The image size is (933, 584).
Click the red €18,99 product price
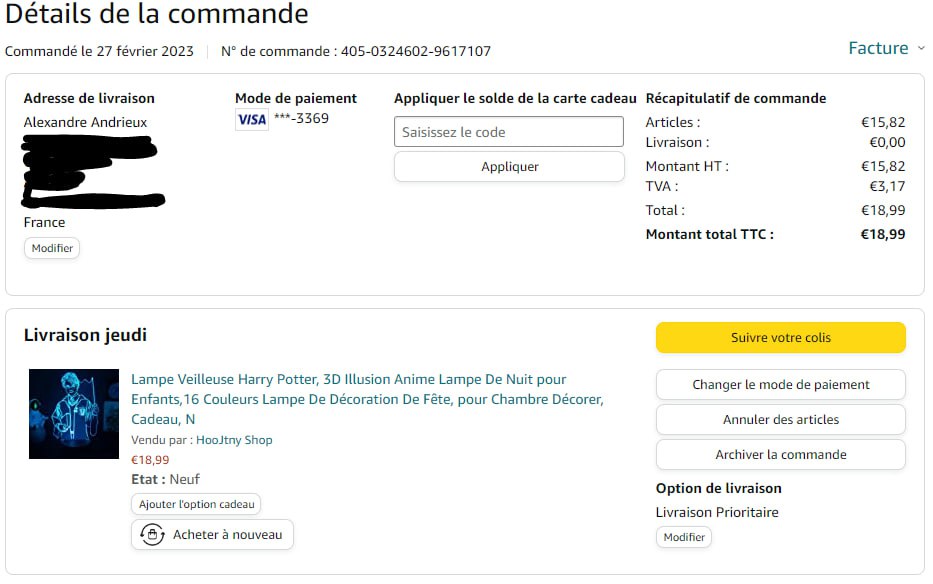coord(150,460)
